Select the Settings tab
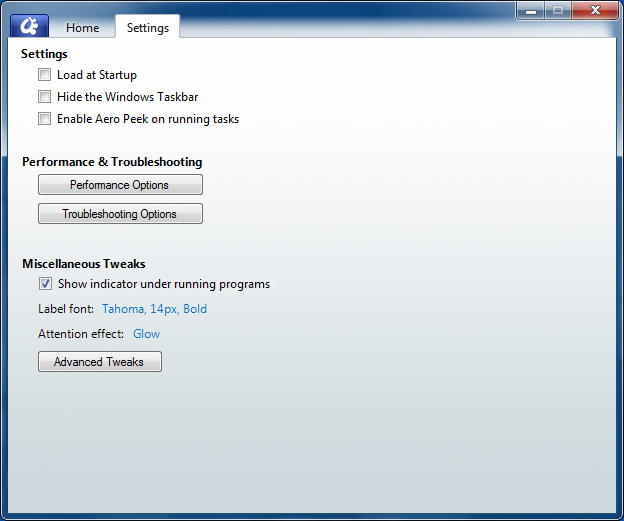Screen dimensions: 624x521 (148, 27)
